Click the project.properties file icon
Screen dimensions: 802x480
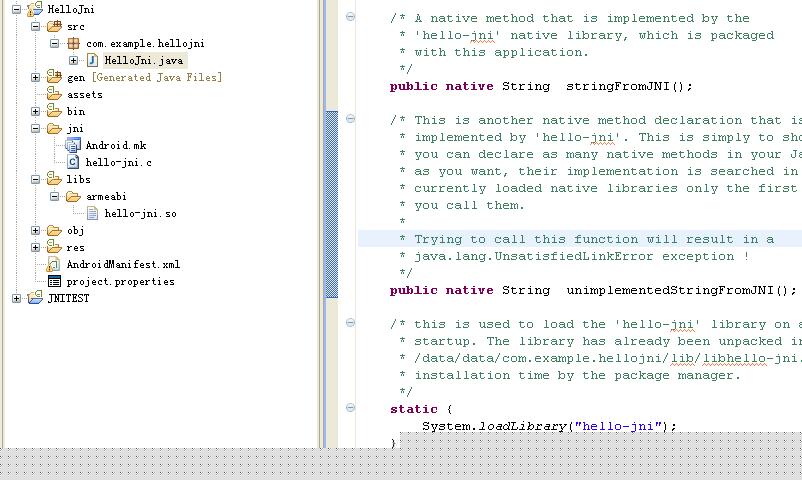pyautogui.click(x=54, y=281)
